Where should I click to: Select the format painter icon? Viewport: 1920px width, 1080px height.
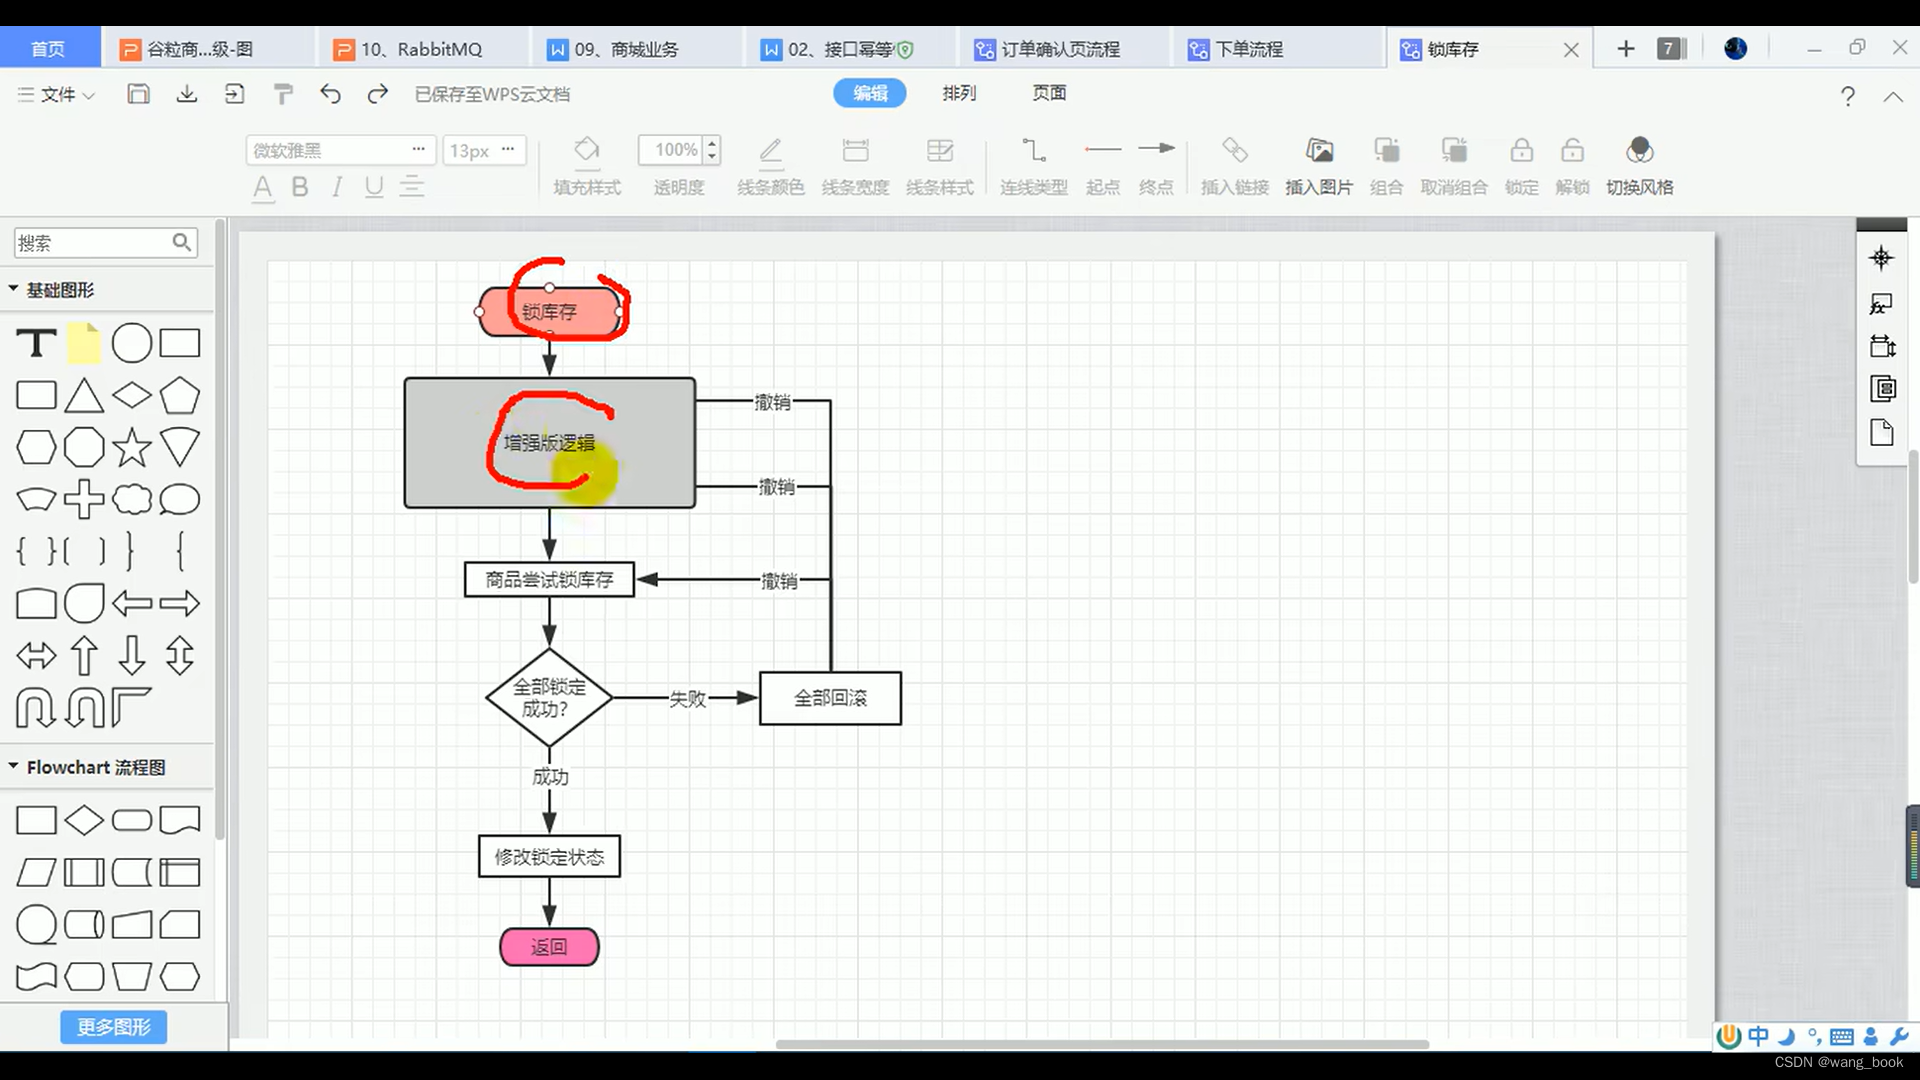[283, 94]
